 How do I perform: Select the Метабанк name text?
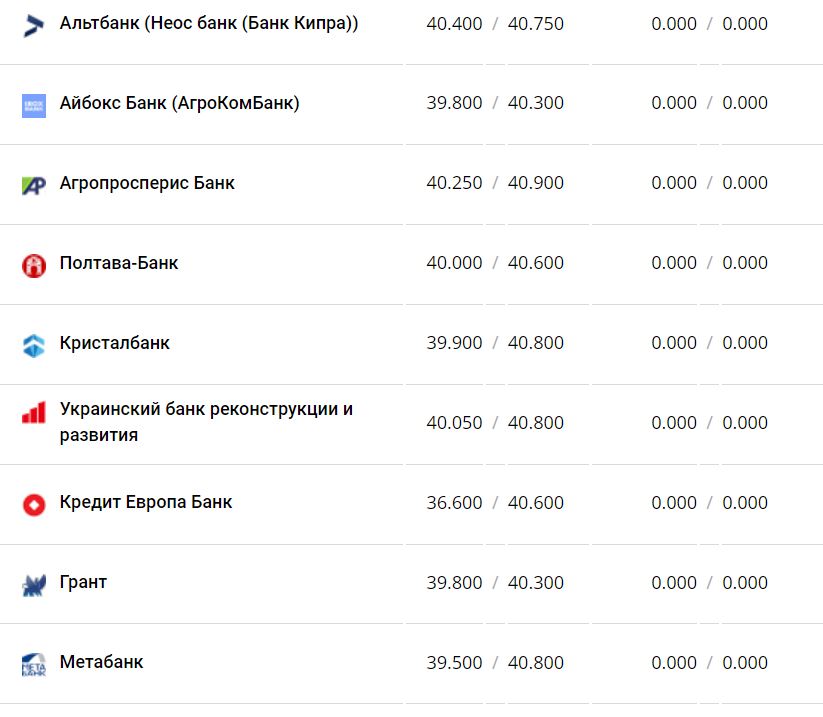[101, 662]
